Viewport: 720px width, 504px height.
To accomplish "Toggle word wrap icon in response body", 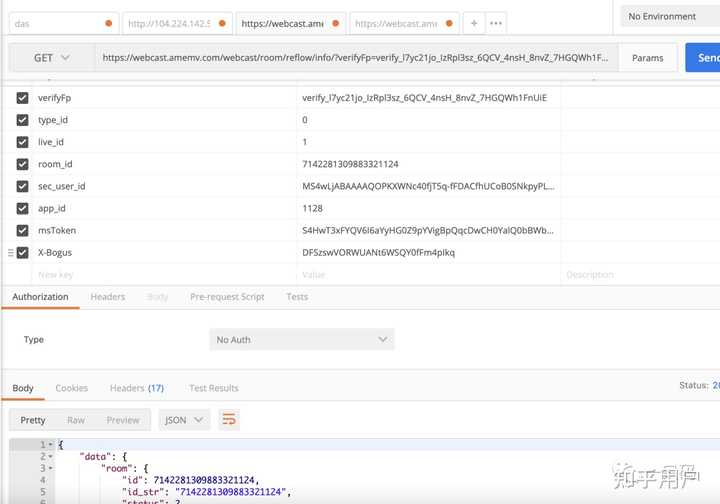I will (x=229, y=419).
